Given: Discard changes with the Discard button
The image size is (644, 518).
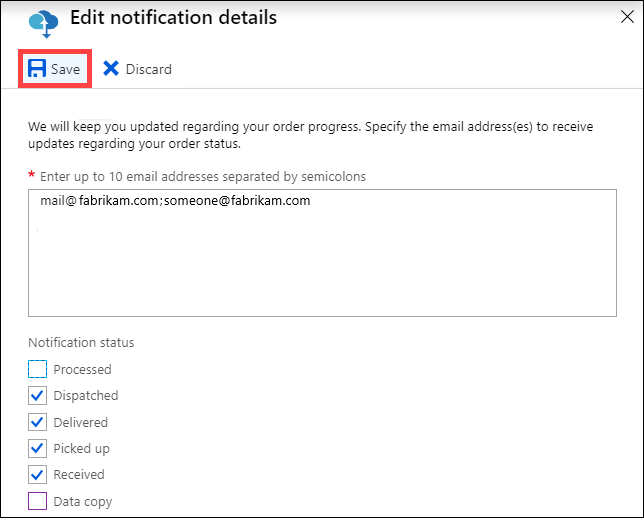Looking at the screenshot, I should pyautogui.click(x=137, y=69).
